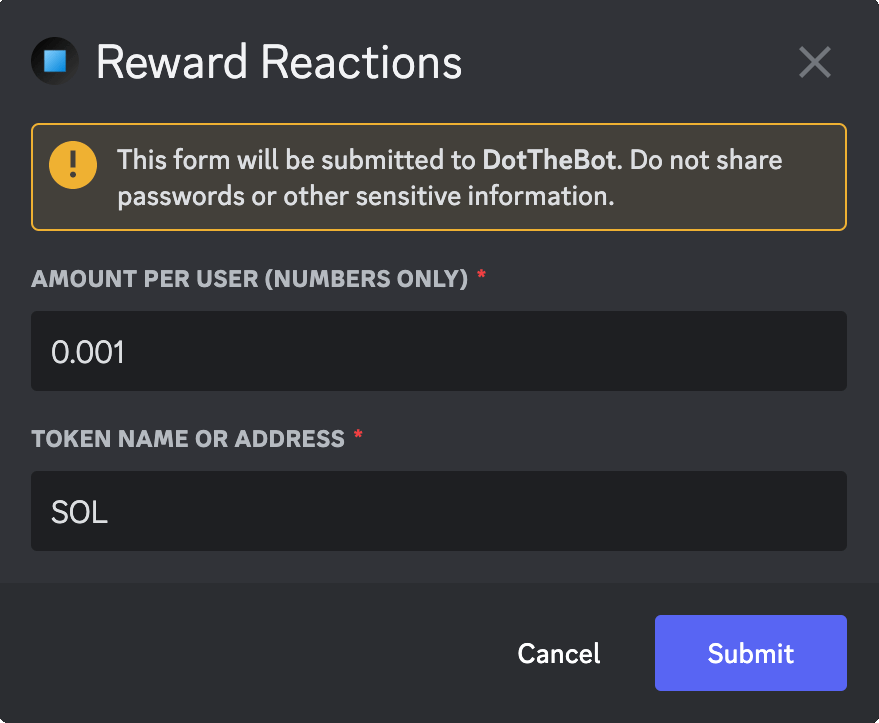Click the dark footer bar of the modal
This screenshot has width=879, height=723.
click(x=250, y=653)
